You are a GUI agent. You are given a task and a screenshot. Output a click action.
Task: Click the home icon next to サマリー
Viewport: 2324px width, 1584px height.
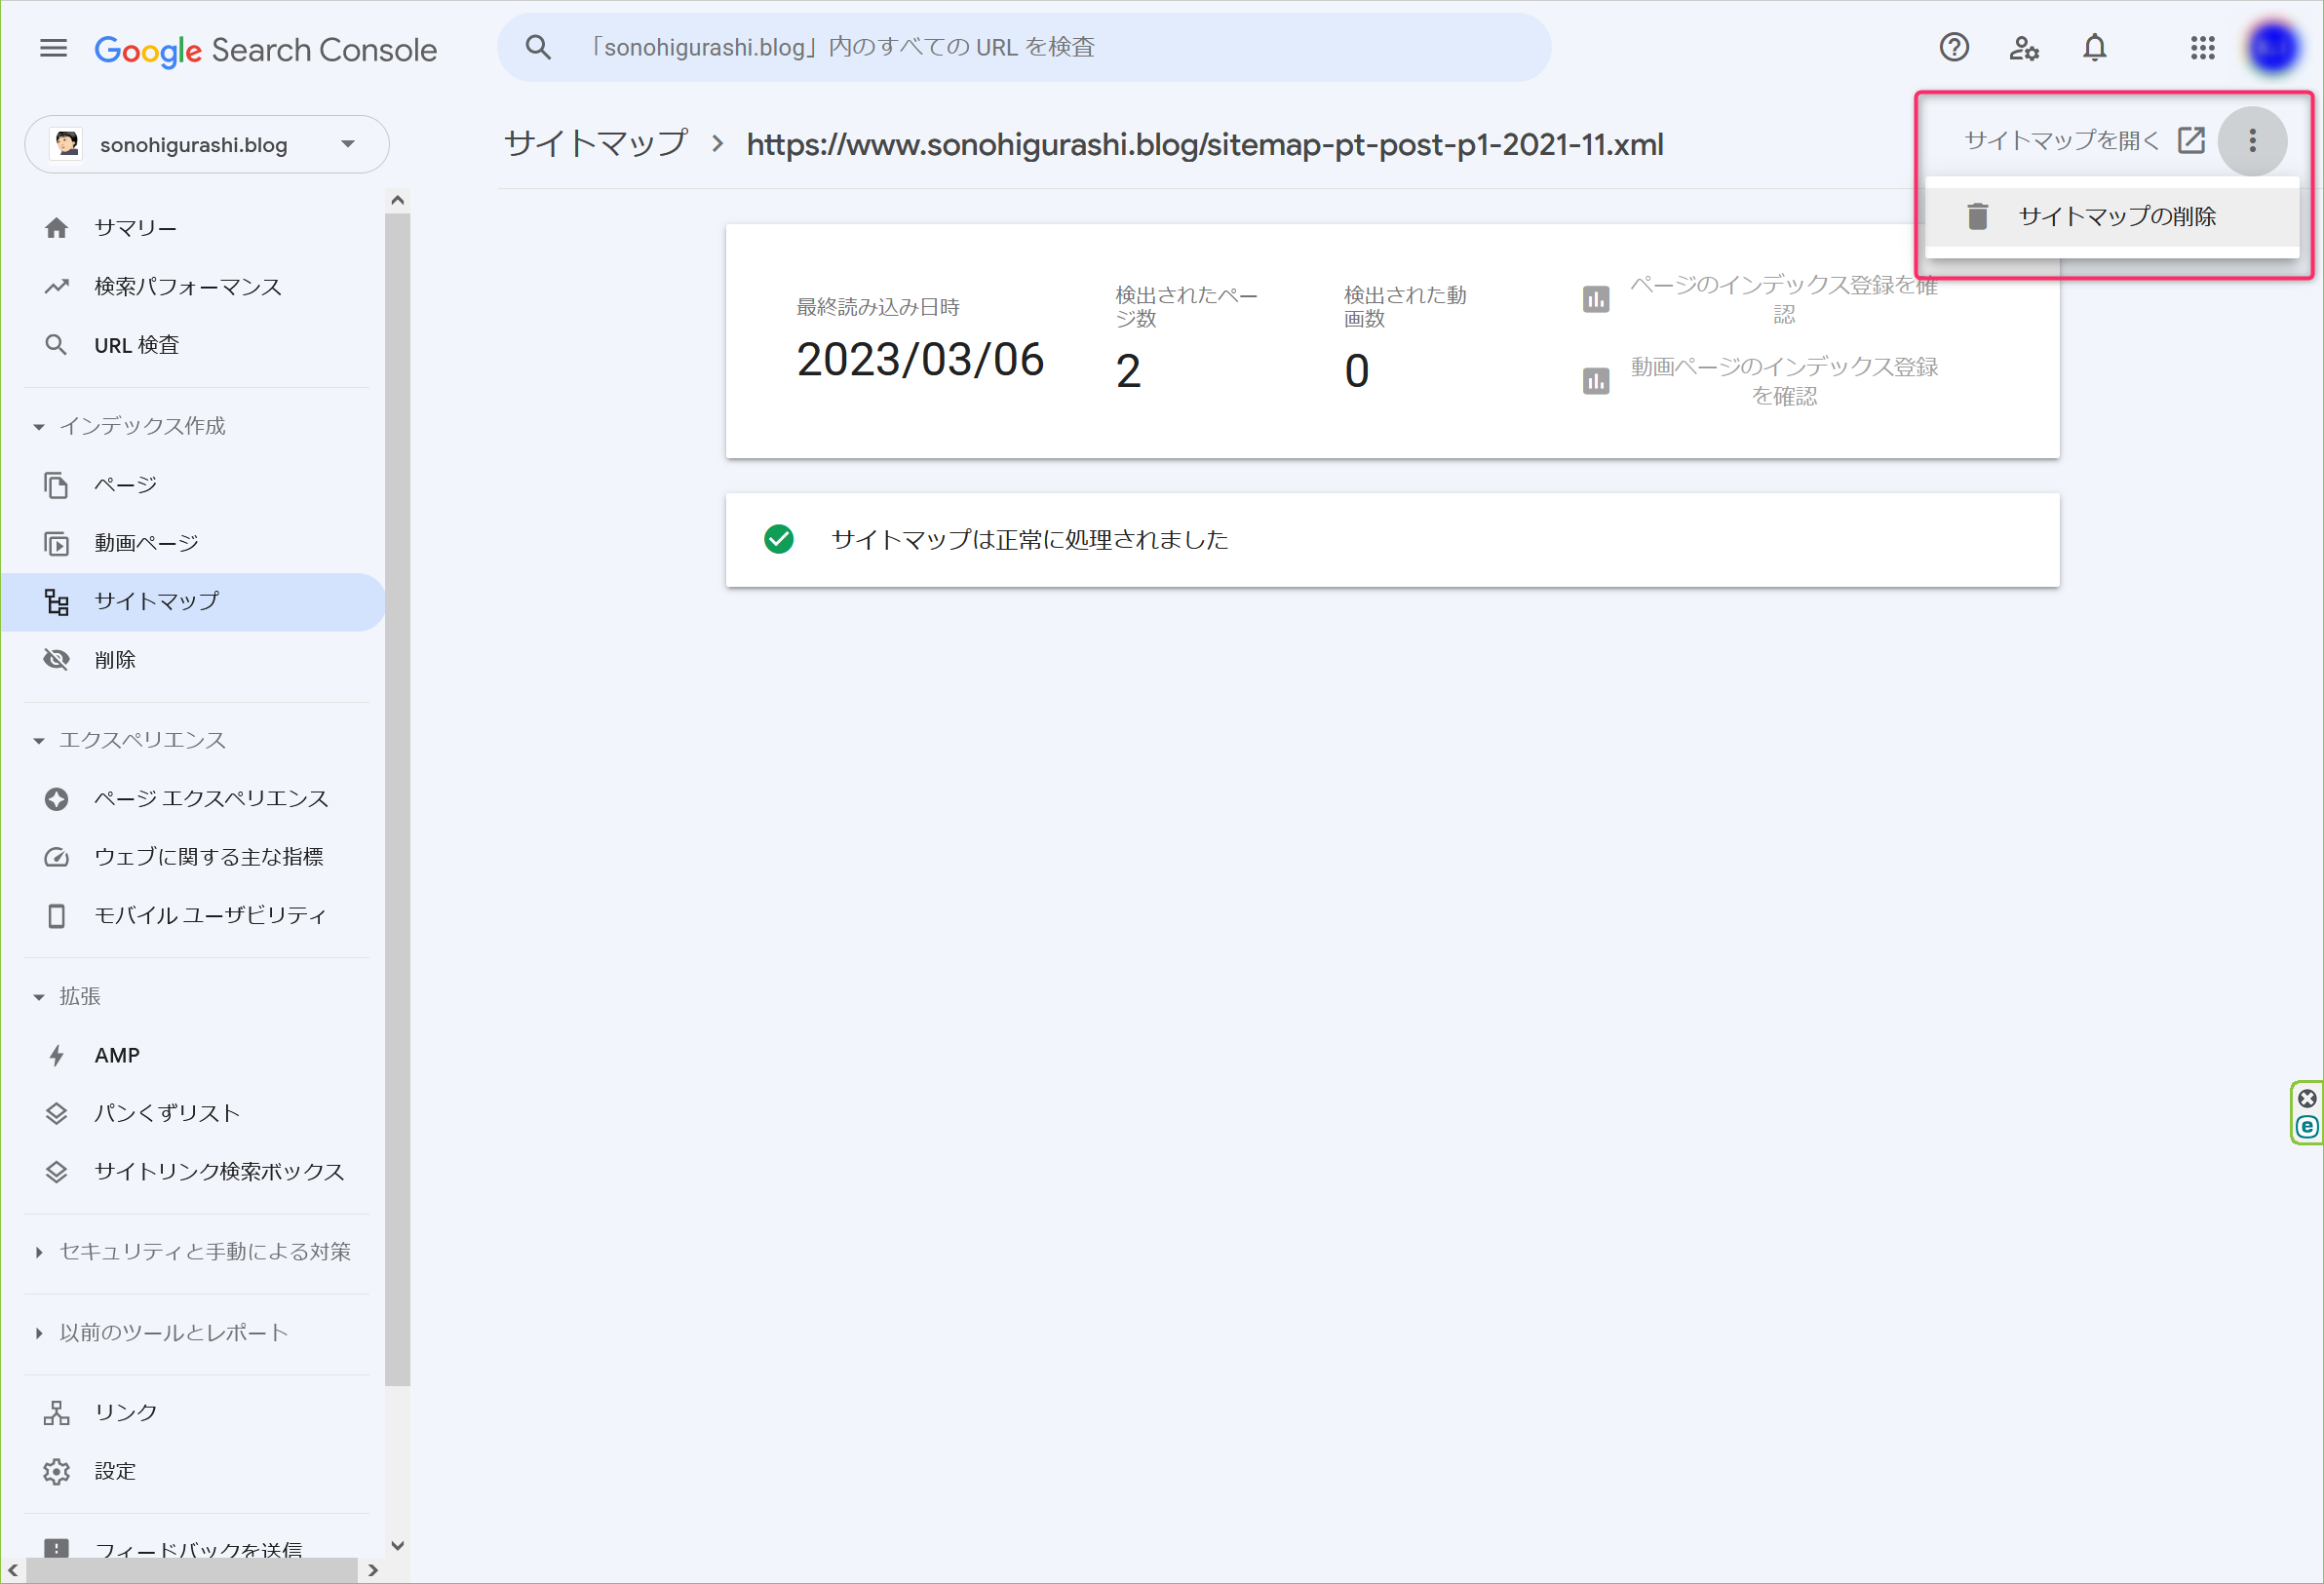pos(56,228)
